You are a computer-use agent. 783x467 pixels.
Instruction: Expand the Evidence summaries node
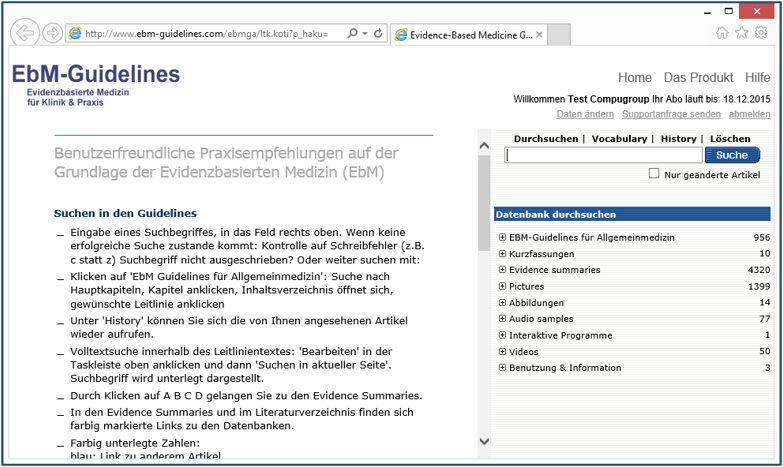point(502,270)
